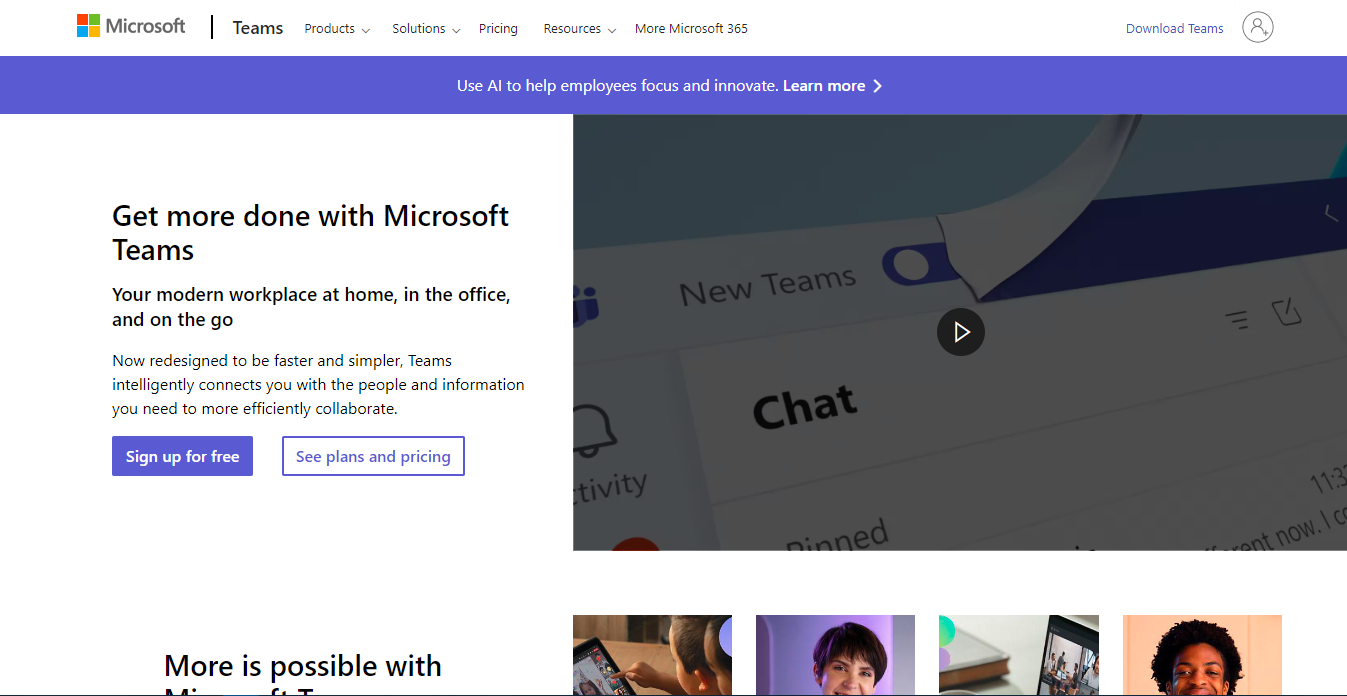The image size is (1347, 696).
Task: Click the Now redesigned to be faster paragraph
Action: coord(318,385)
